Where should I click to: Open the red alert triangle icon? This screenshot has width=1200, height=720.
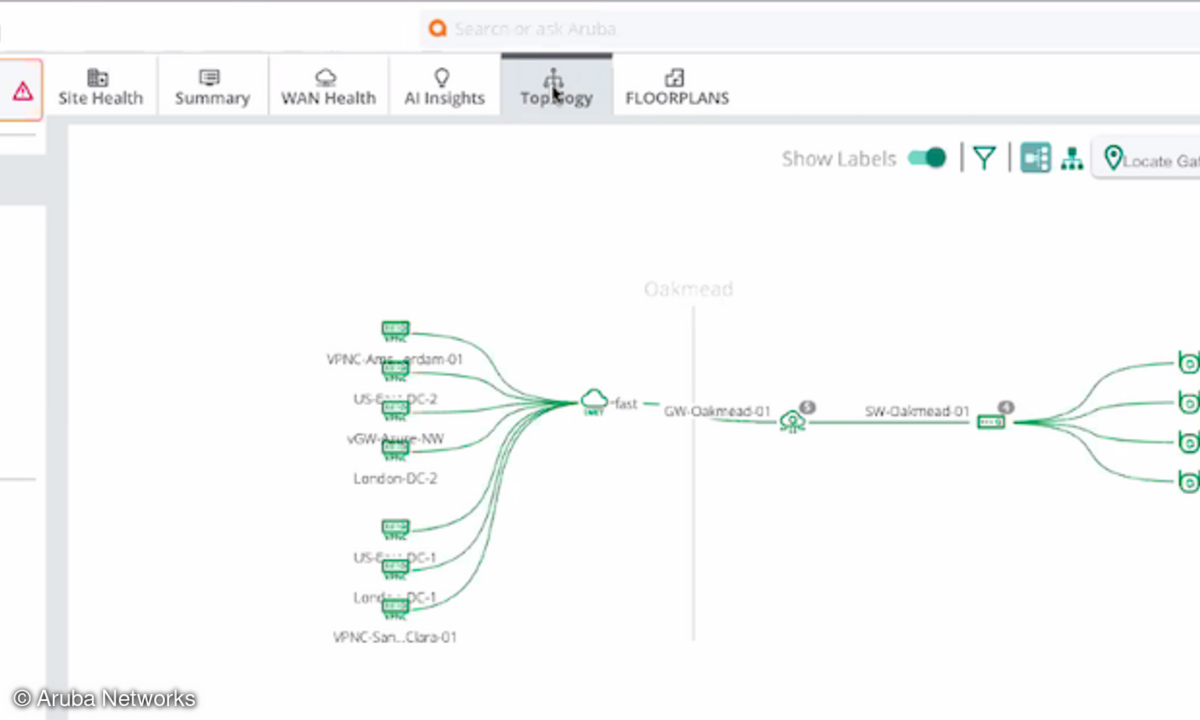pyautogui.click(x=23, y=91)
